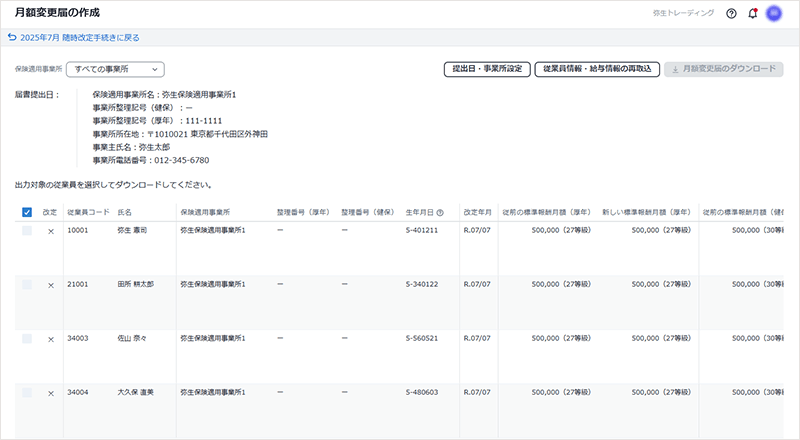Viewport: 800px width, 440px height.
Task: Open the user account avatar
Action: click(774, 14)
